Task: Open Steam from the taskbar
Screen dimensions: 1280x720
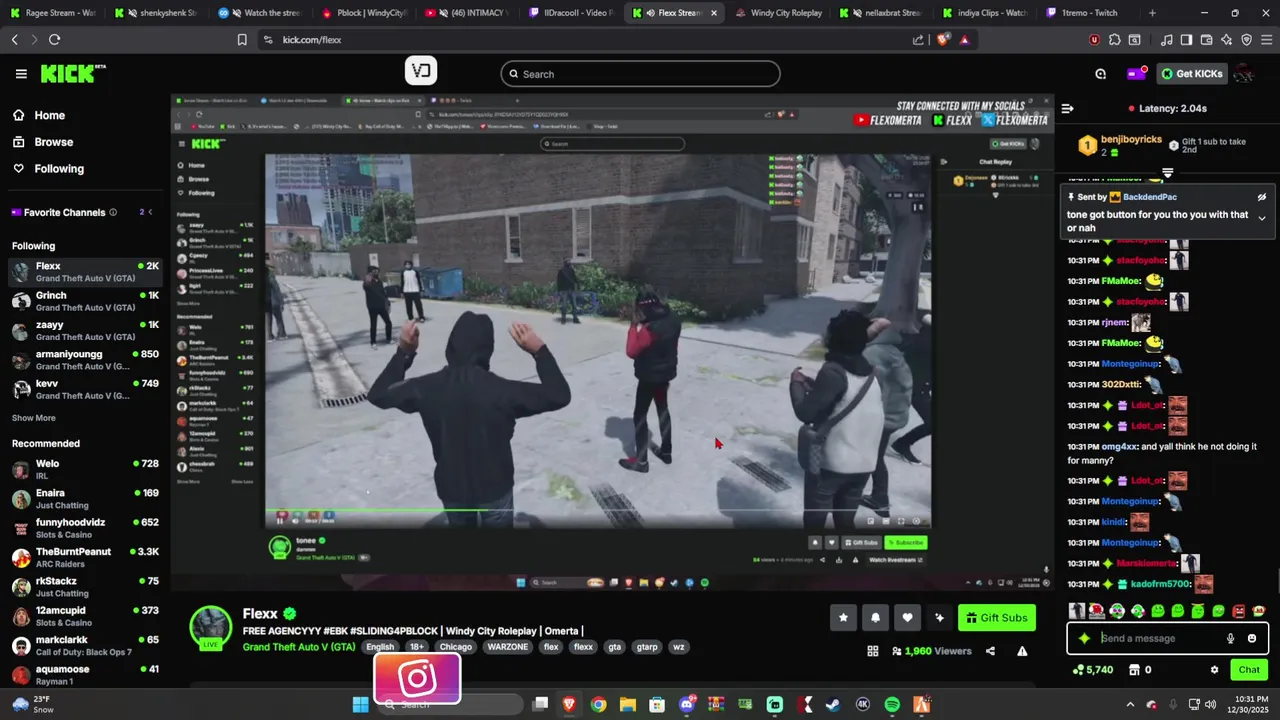Action: click(833, 704)
